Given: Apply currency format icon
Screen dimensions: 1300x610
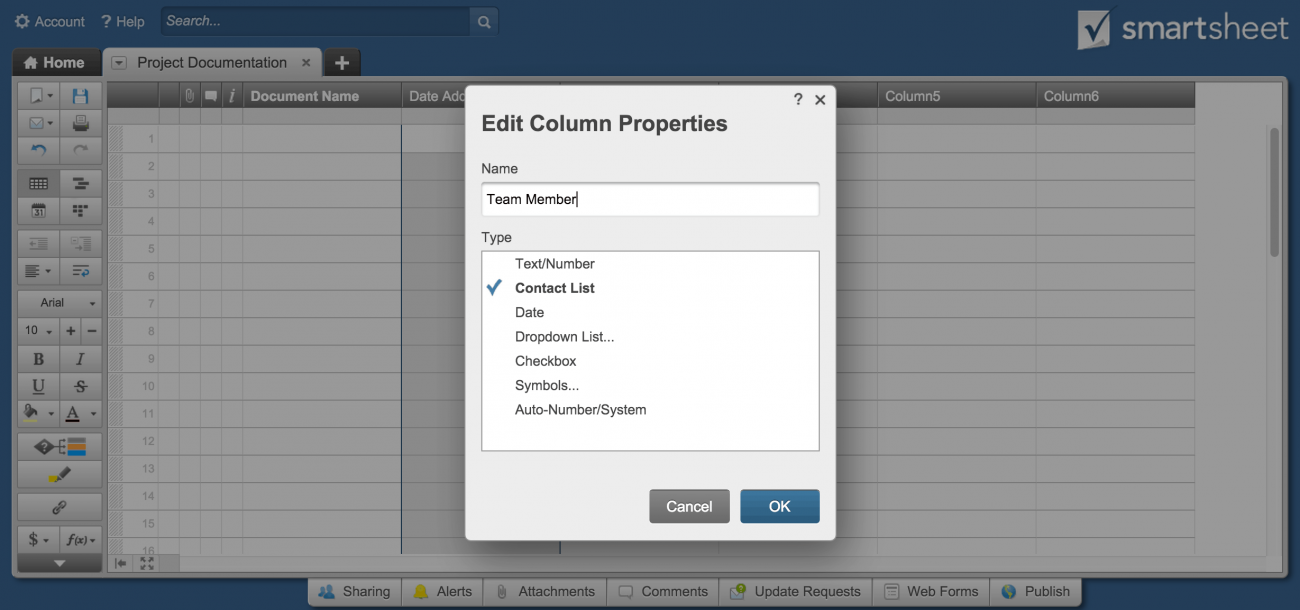Looking at the screenshot, I should click(x=32, y=540).
